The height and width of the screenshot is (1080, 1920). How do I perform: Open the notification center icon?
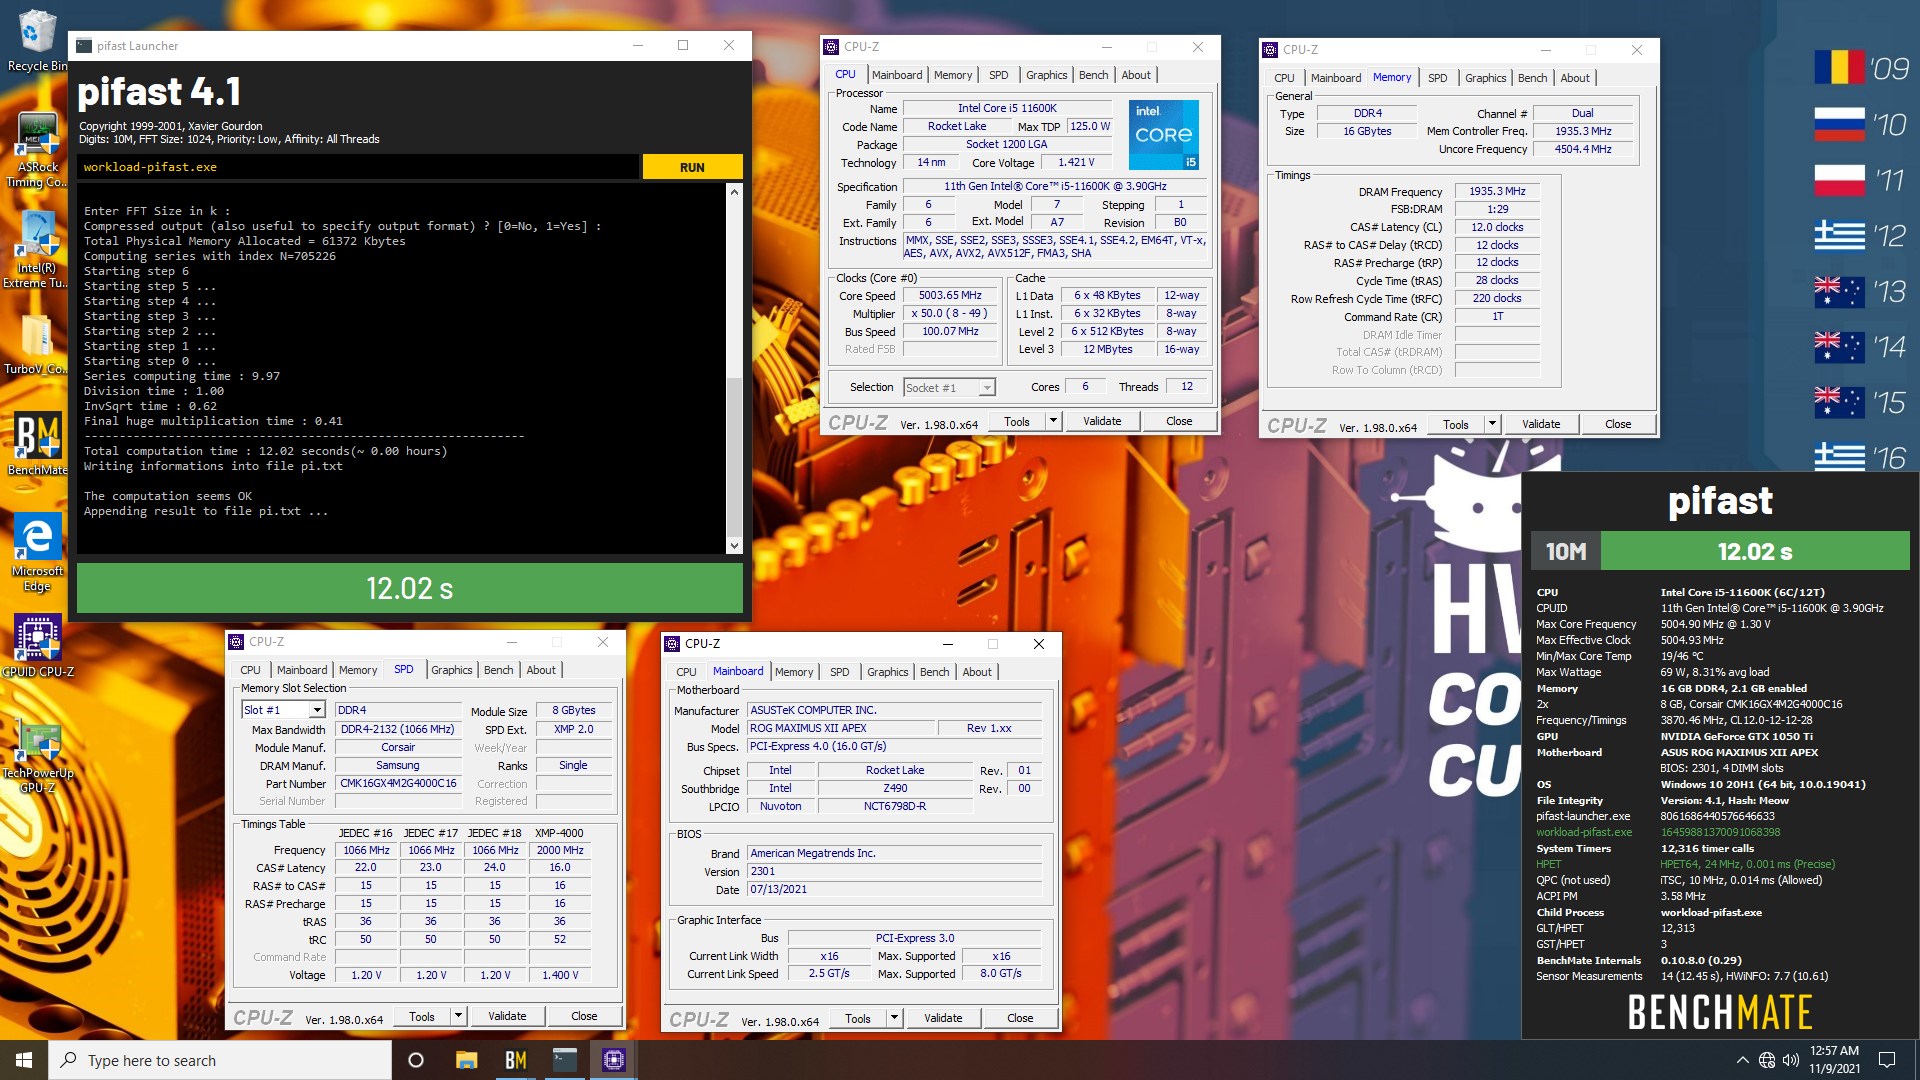click(1887, 1060)
